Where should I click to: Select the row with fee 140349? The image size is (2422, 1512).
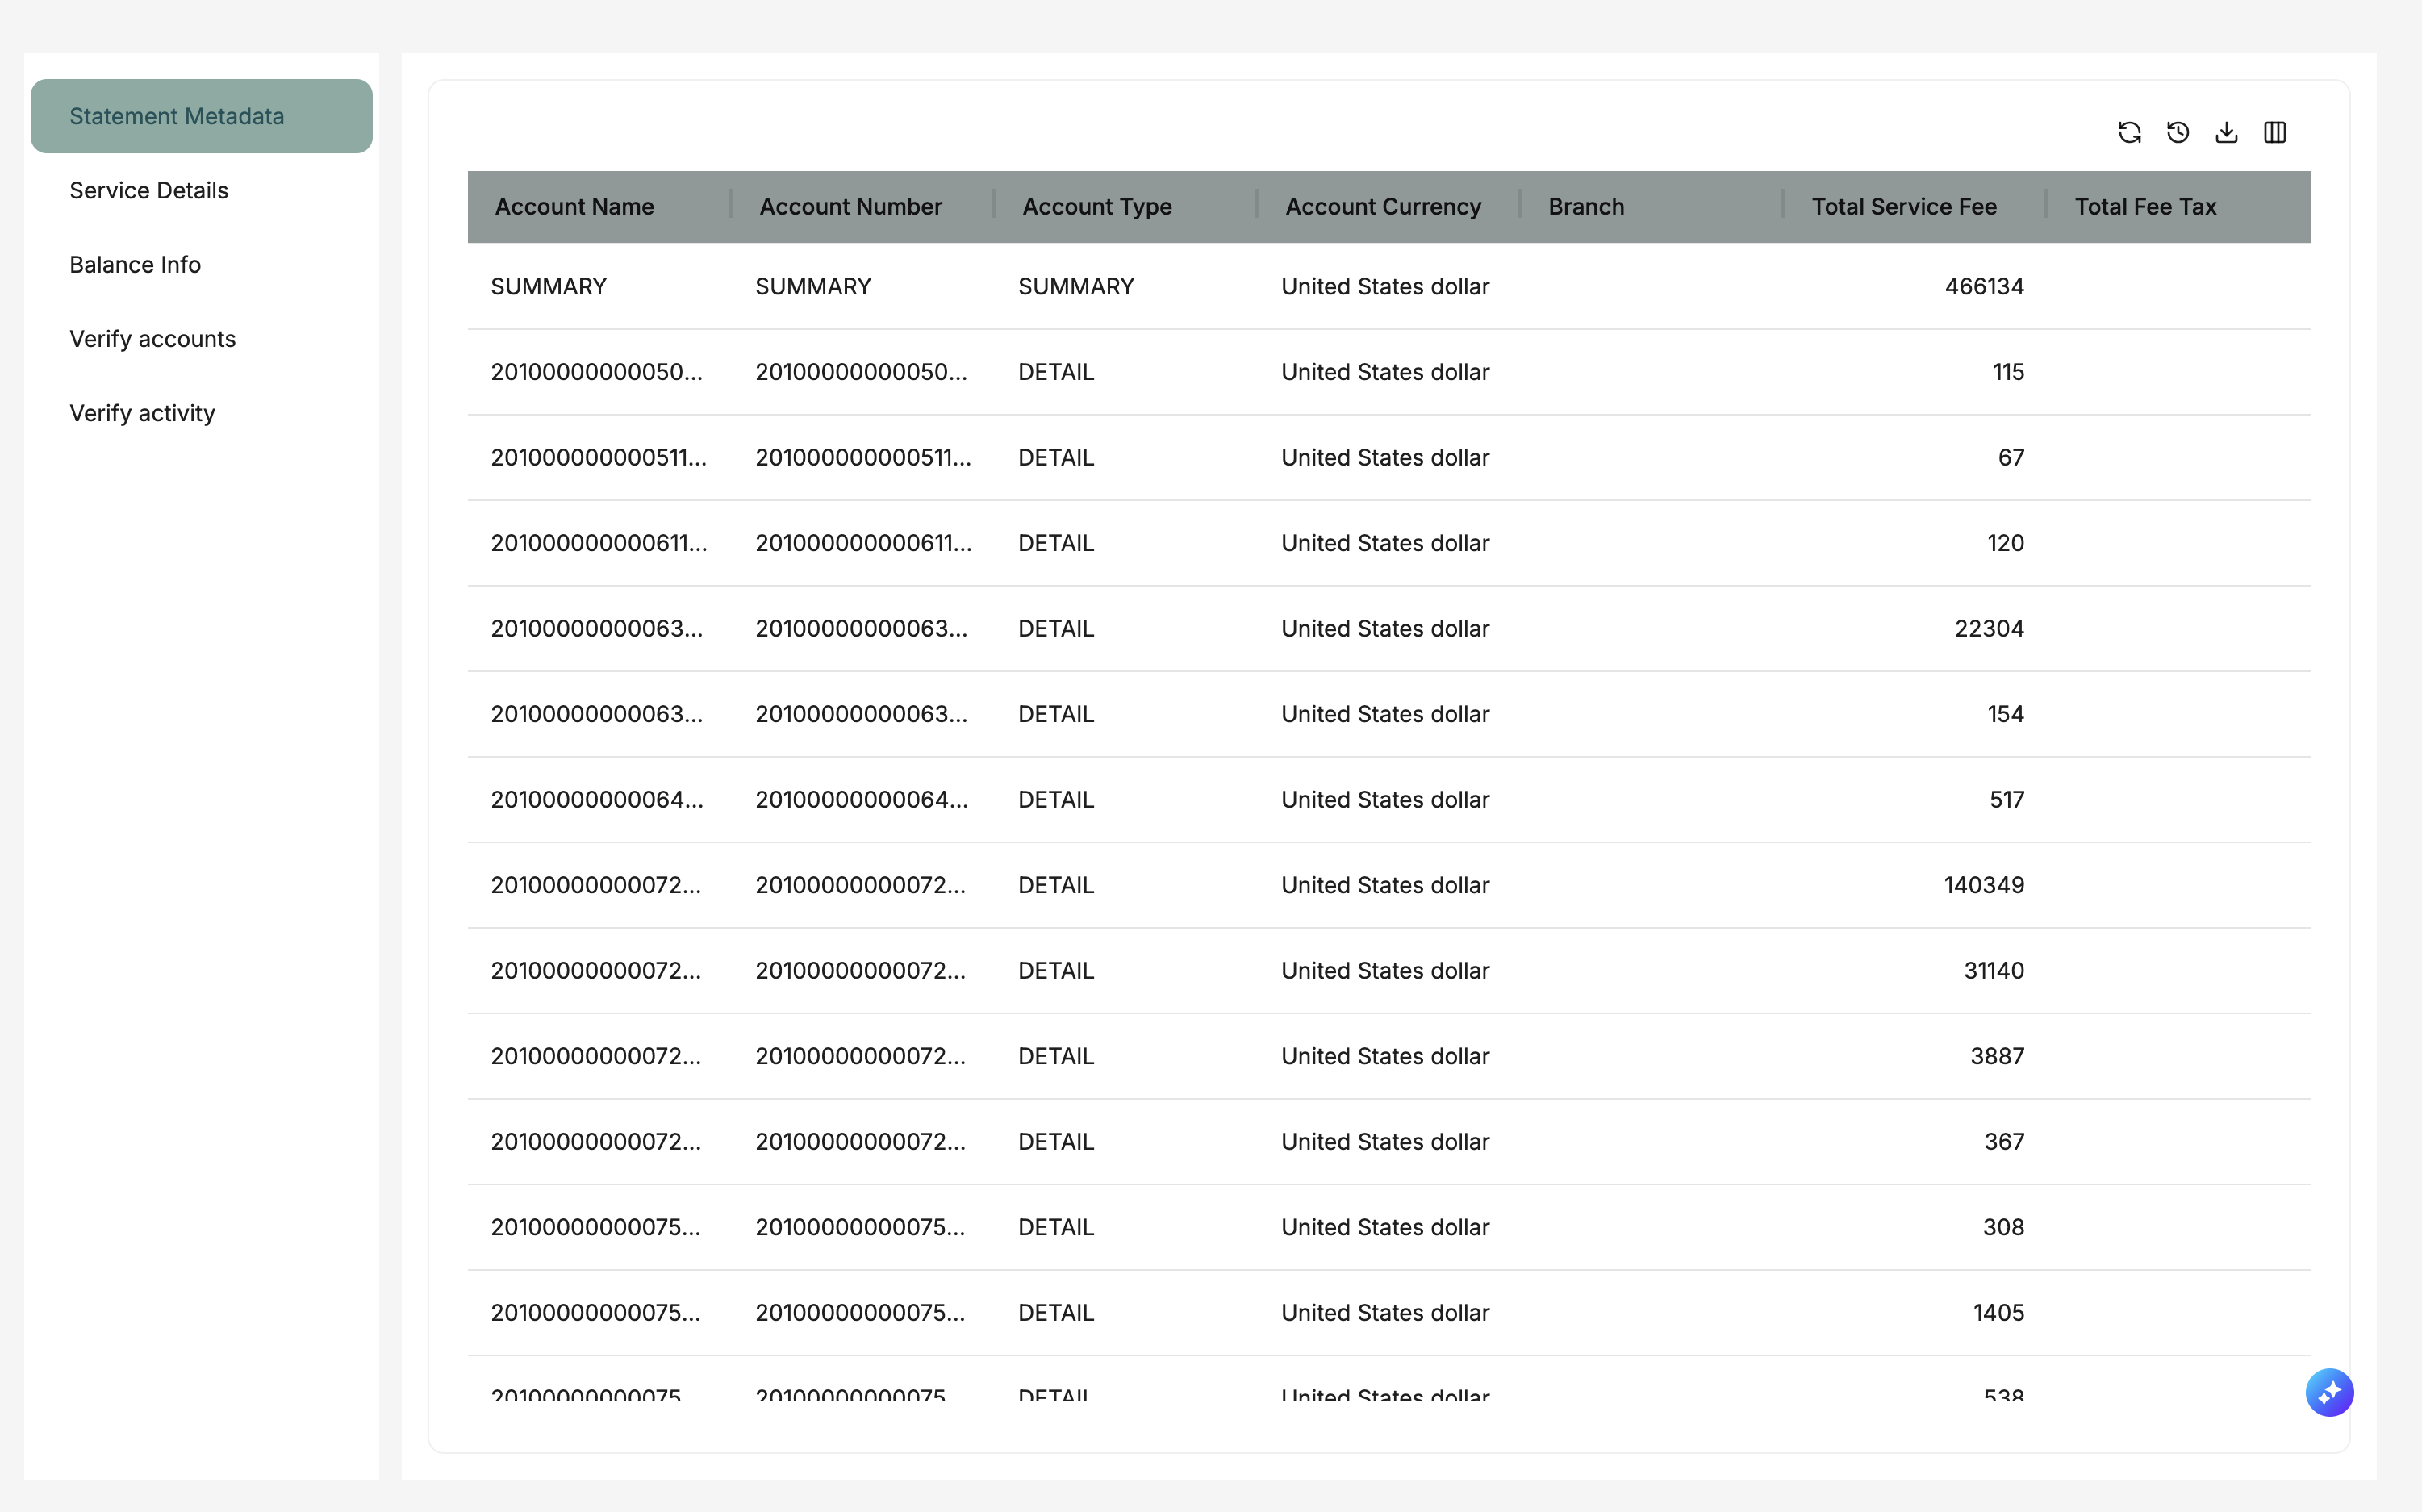(x=1388, y=885)
